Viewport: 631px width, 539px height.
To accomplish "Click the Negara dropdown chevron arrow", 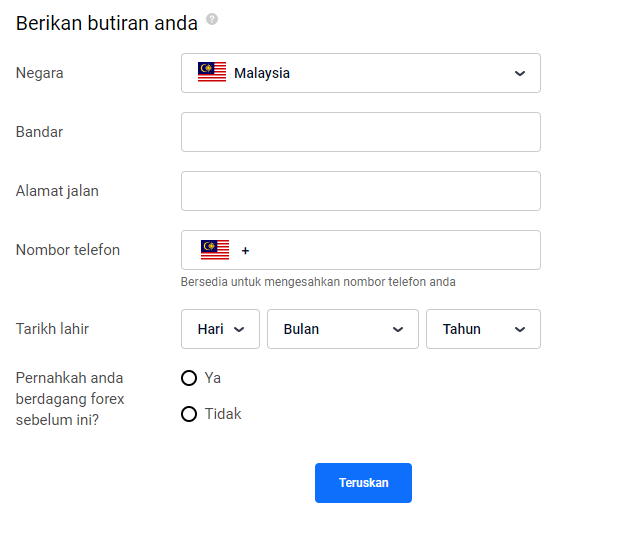I will (x=520, y=73).
